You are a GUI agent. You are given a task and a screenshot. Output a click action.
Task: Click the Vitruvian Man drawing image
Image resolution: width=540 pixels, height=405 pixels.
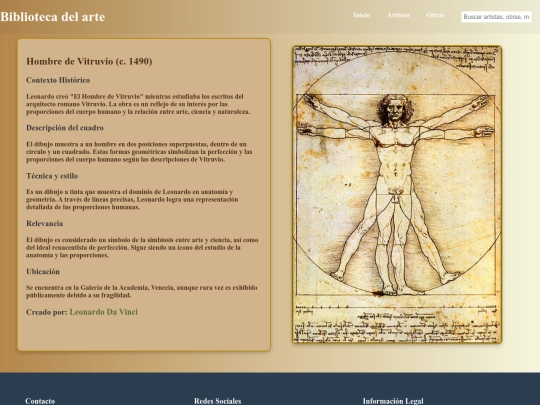point(397,195)
